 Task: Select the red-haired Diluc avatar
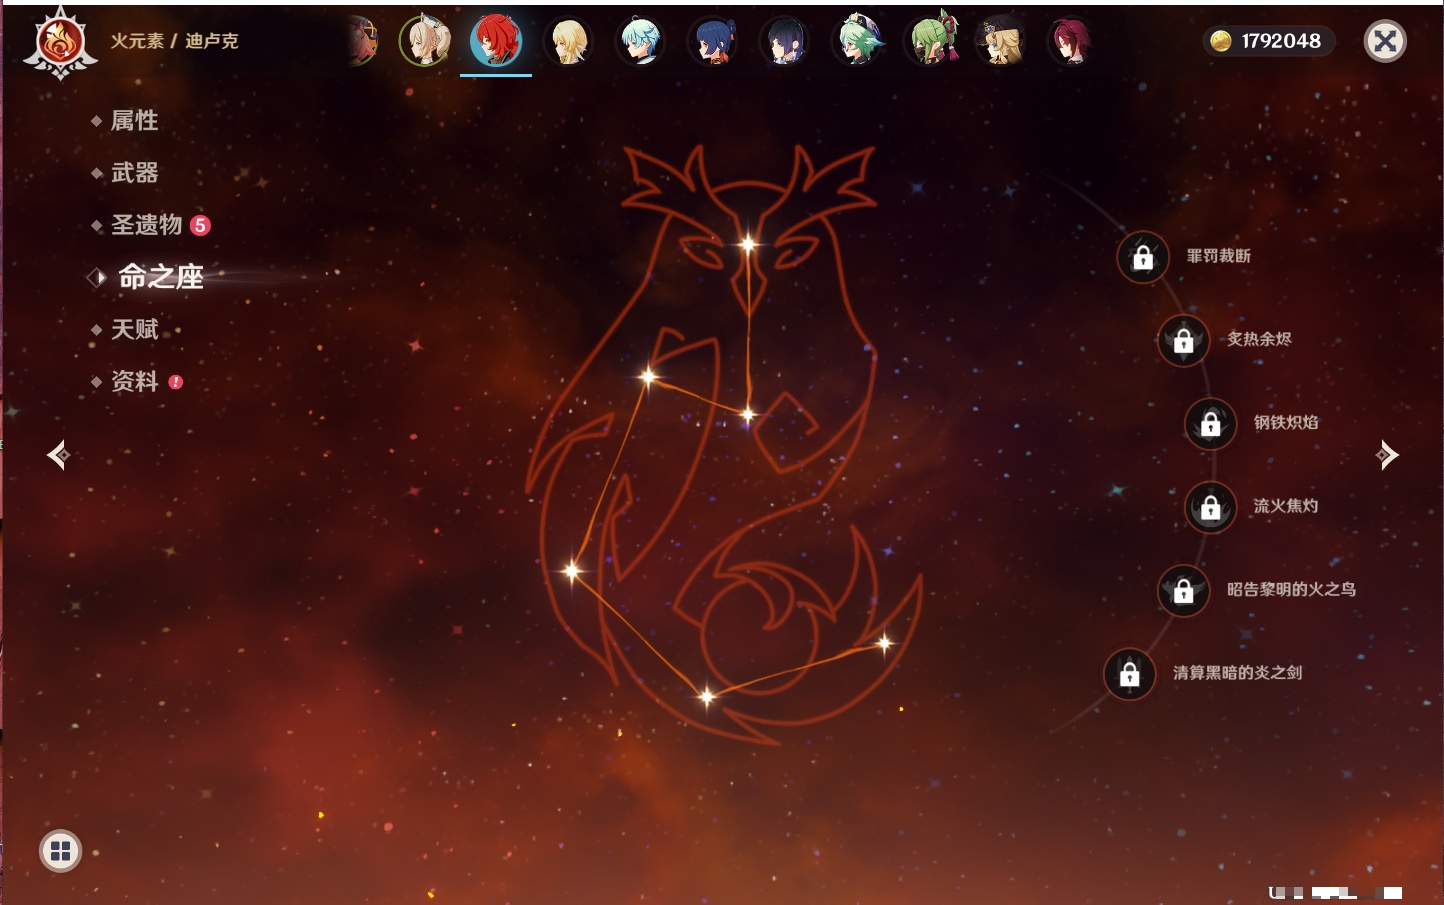click(496, 41)
